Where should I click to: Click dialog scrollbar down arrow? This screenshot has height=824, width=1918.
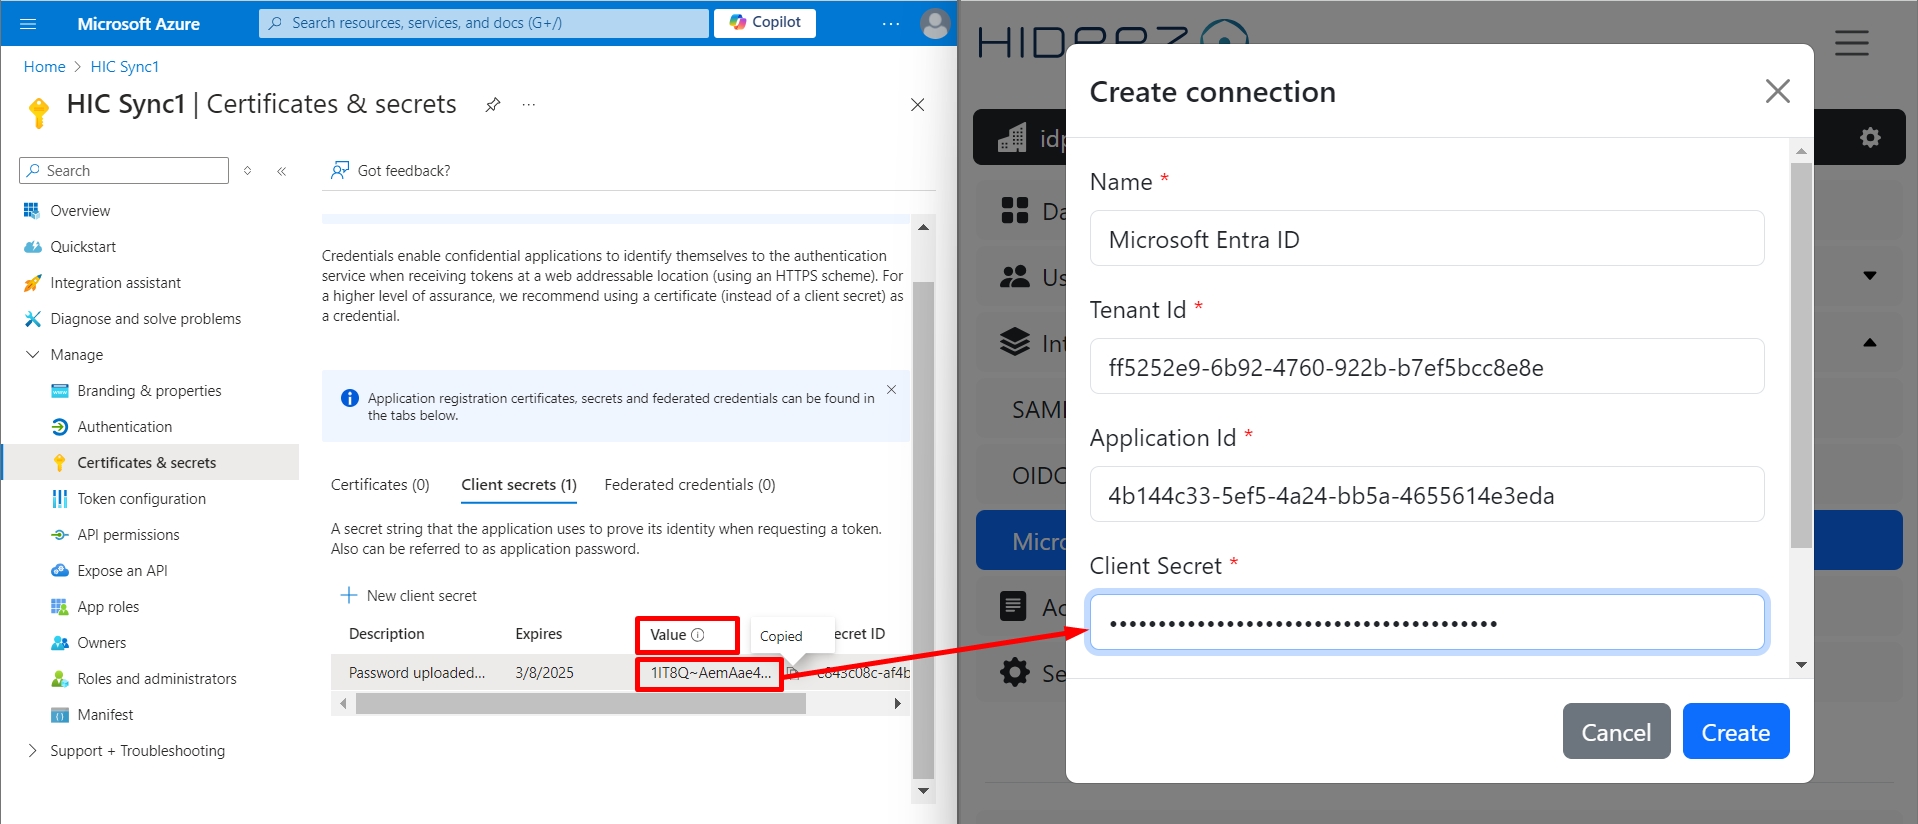[x=1801, y=665]
